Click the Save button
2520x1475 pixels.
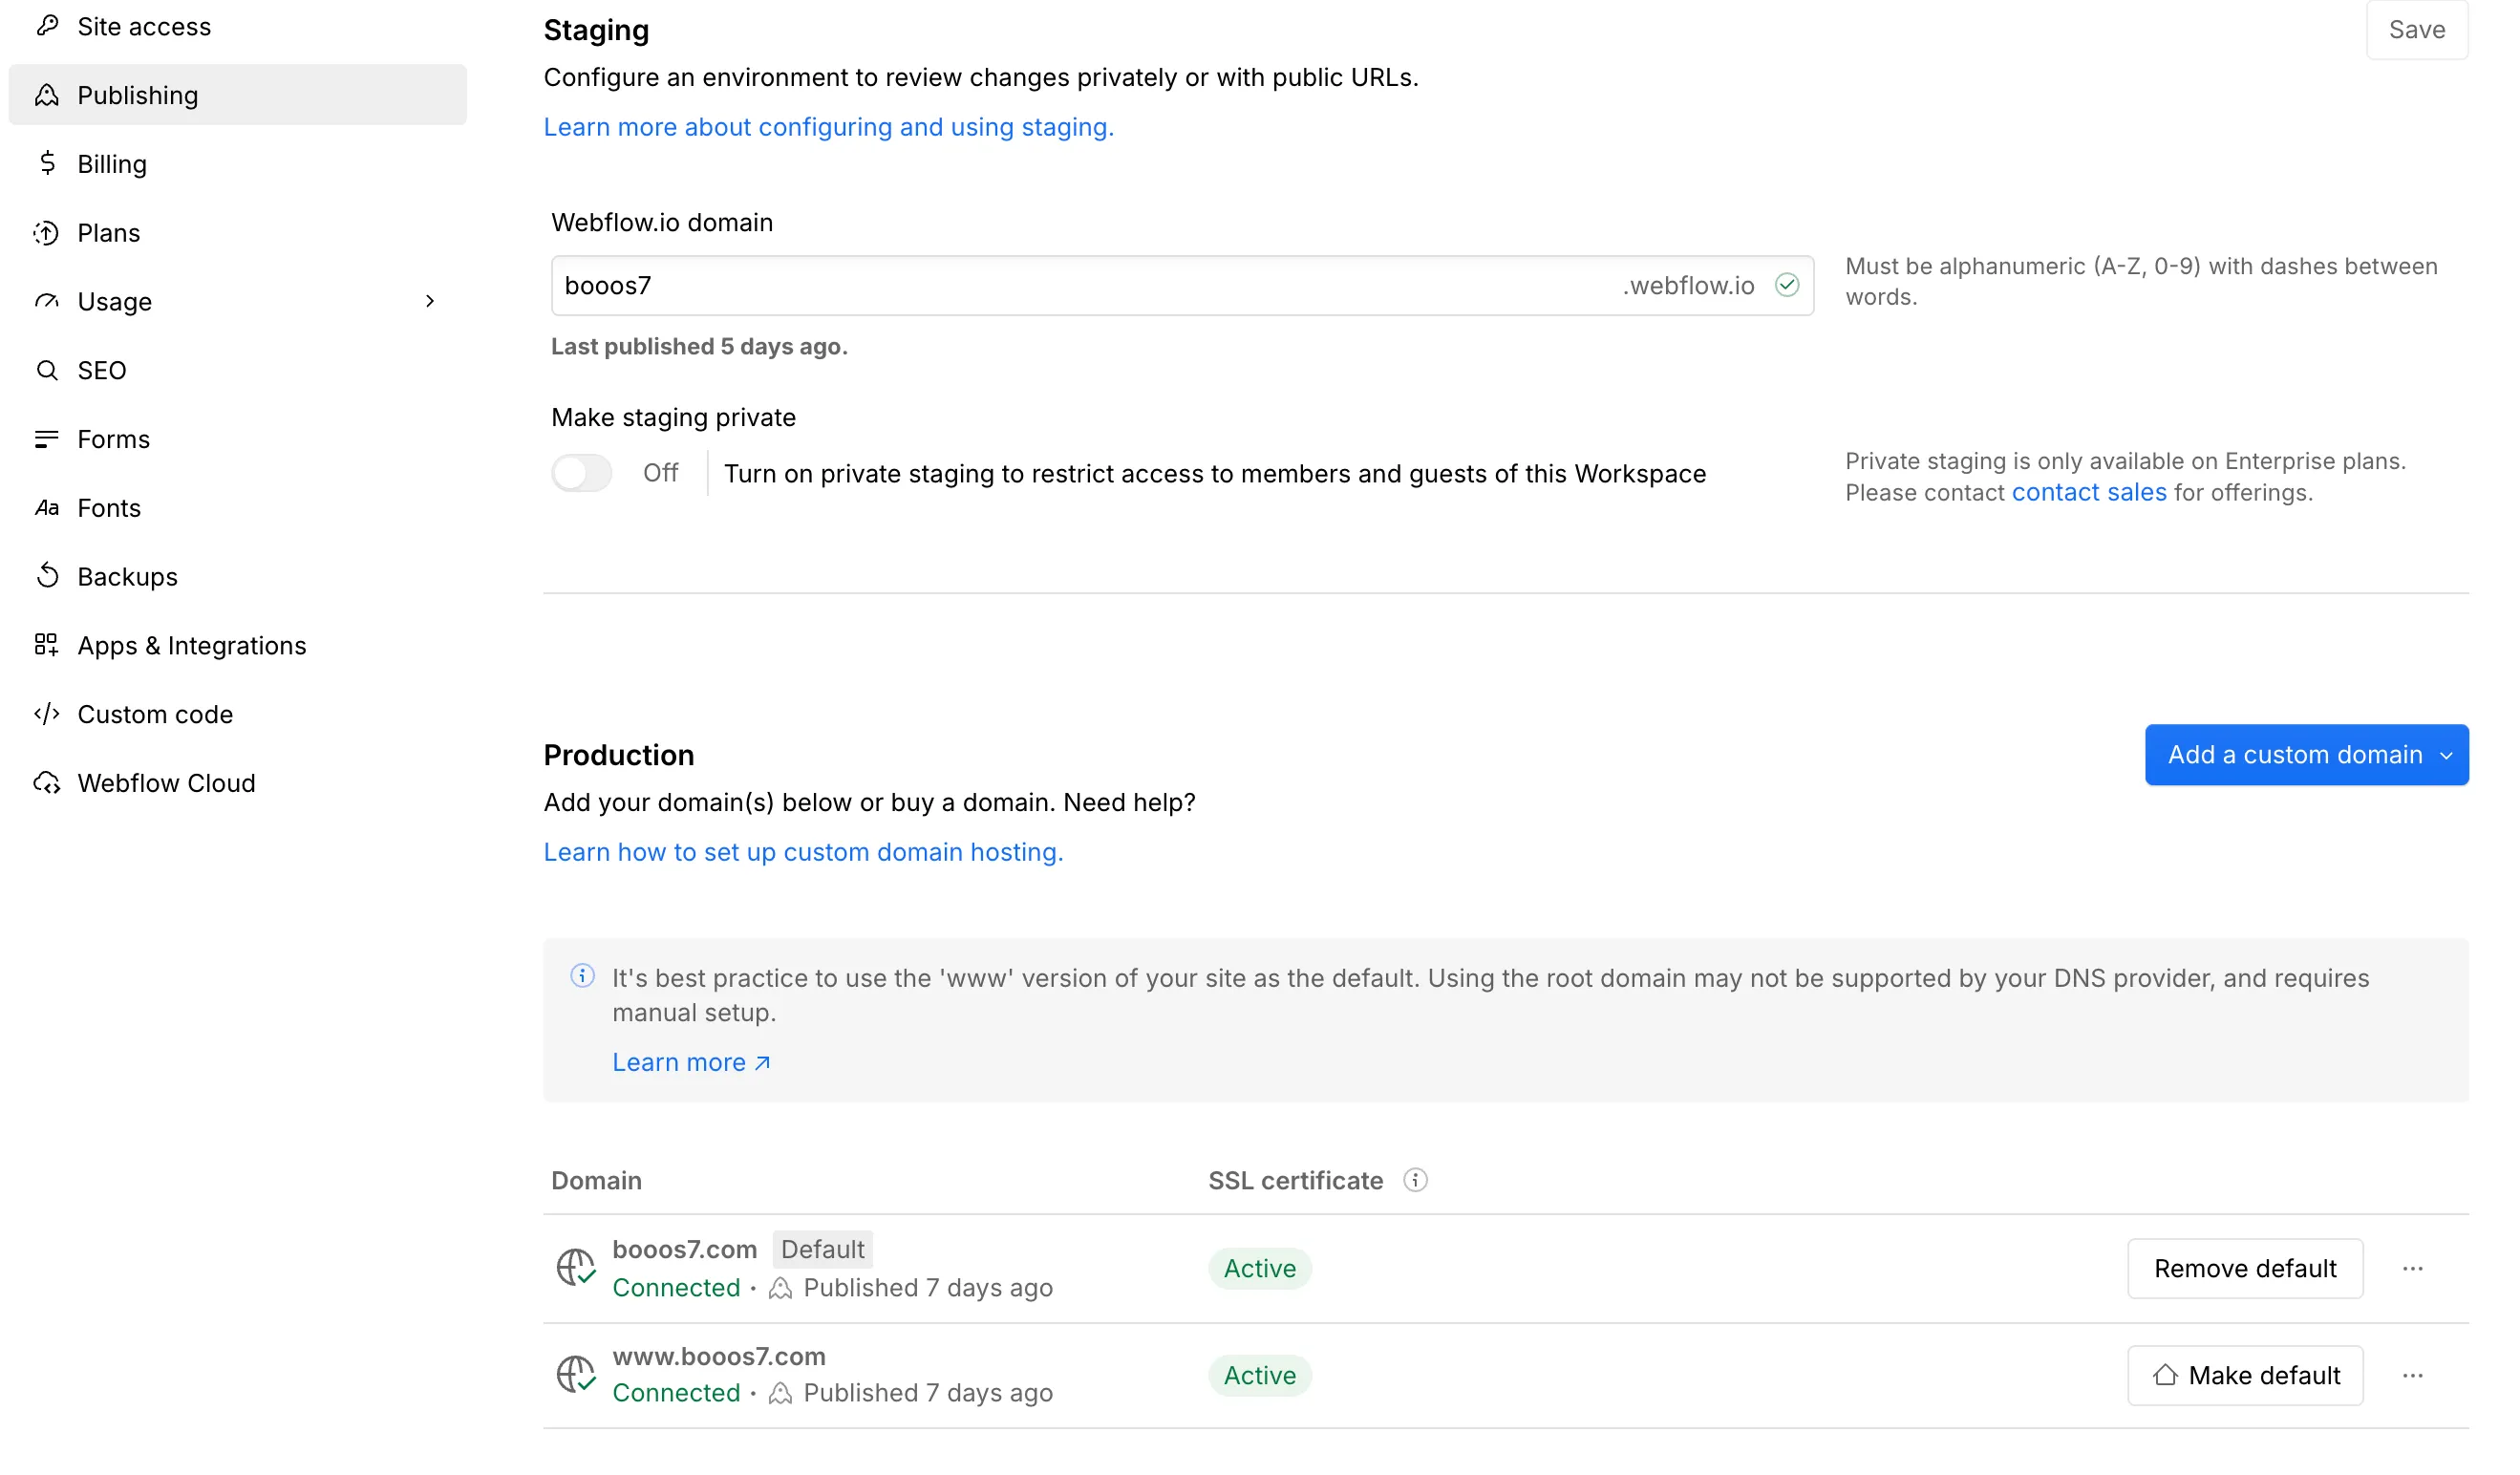(2419, 30)
